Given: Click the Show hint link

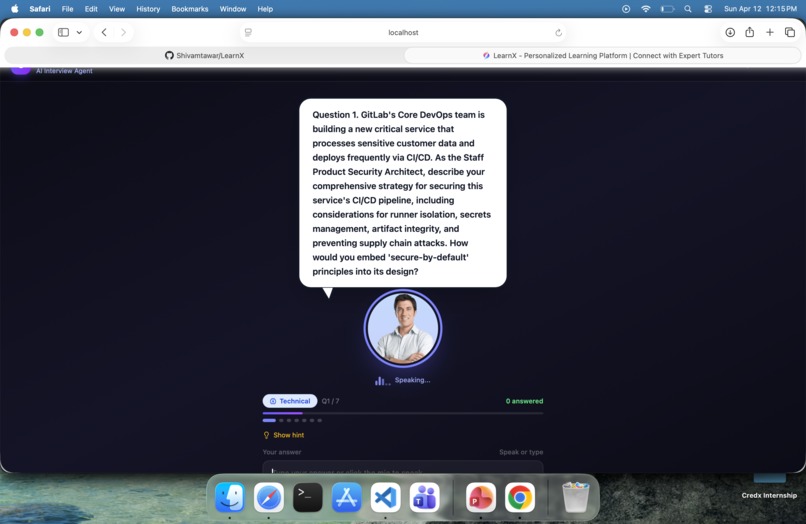Looking at the screenshot, I should coord(288,435).
